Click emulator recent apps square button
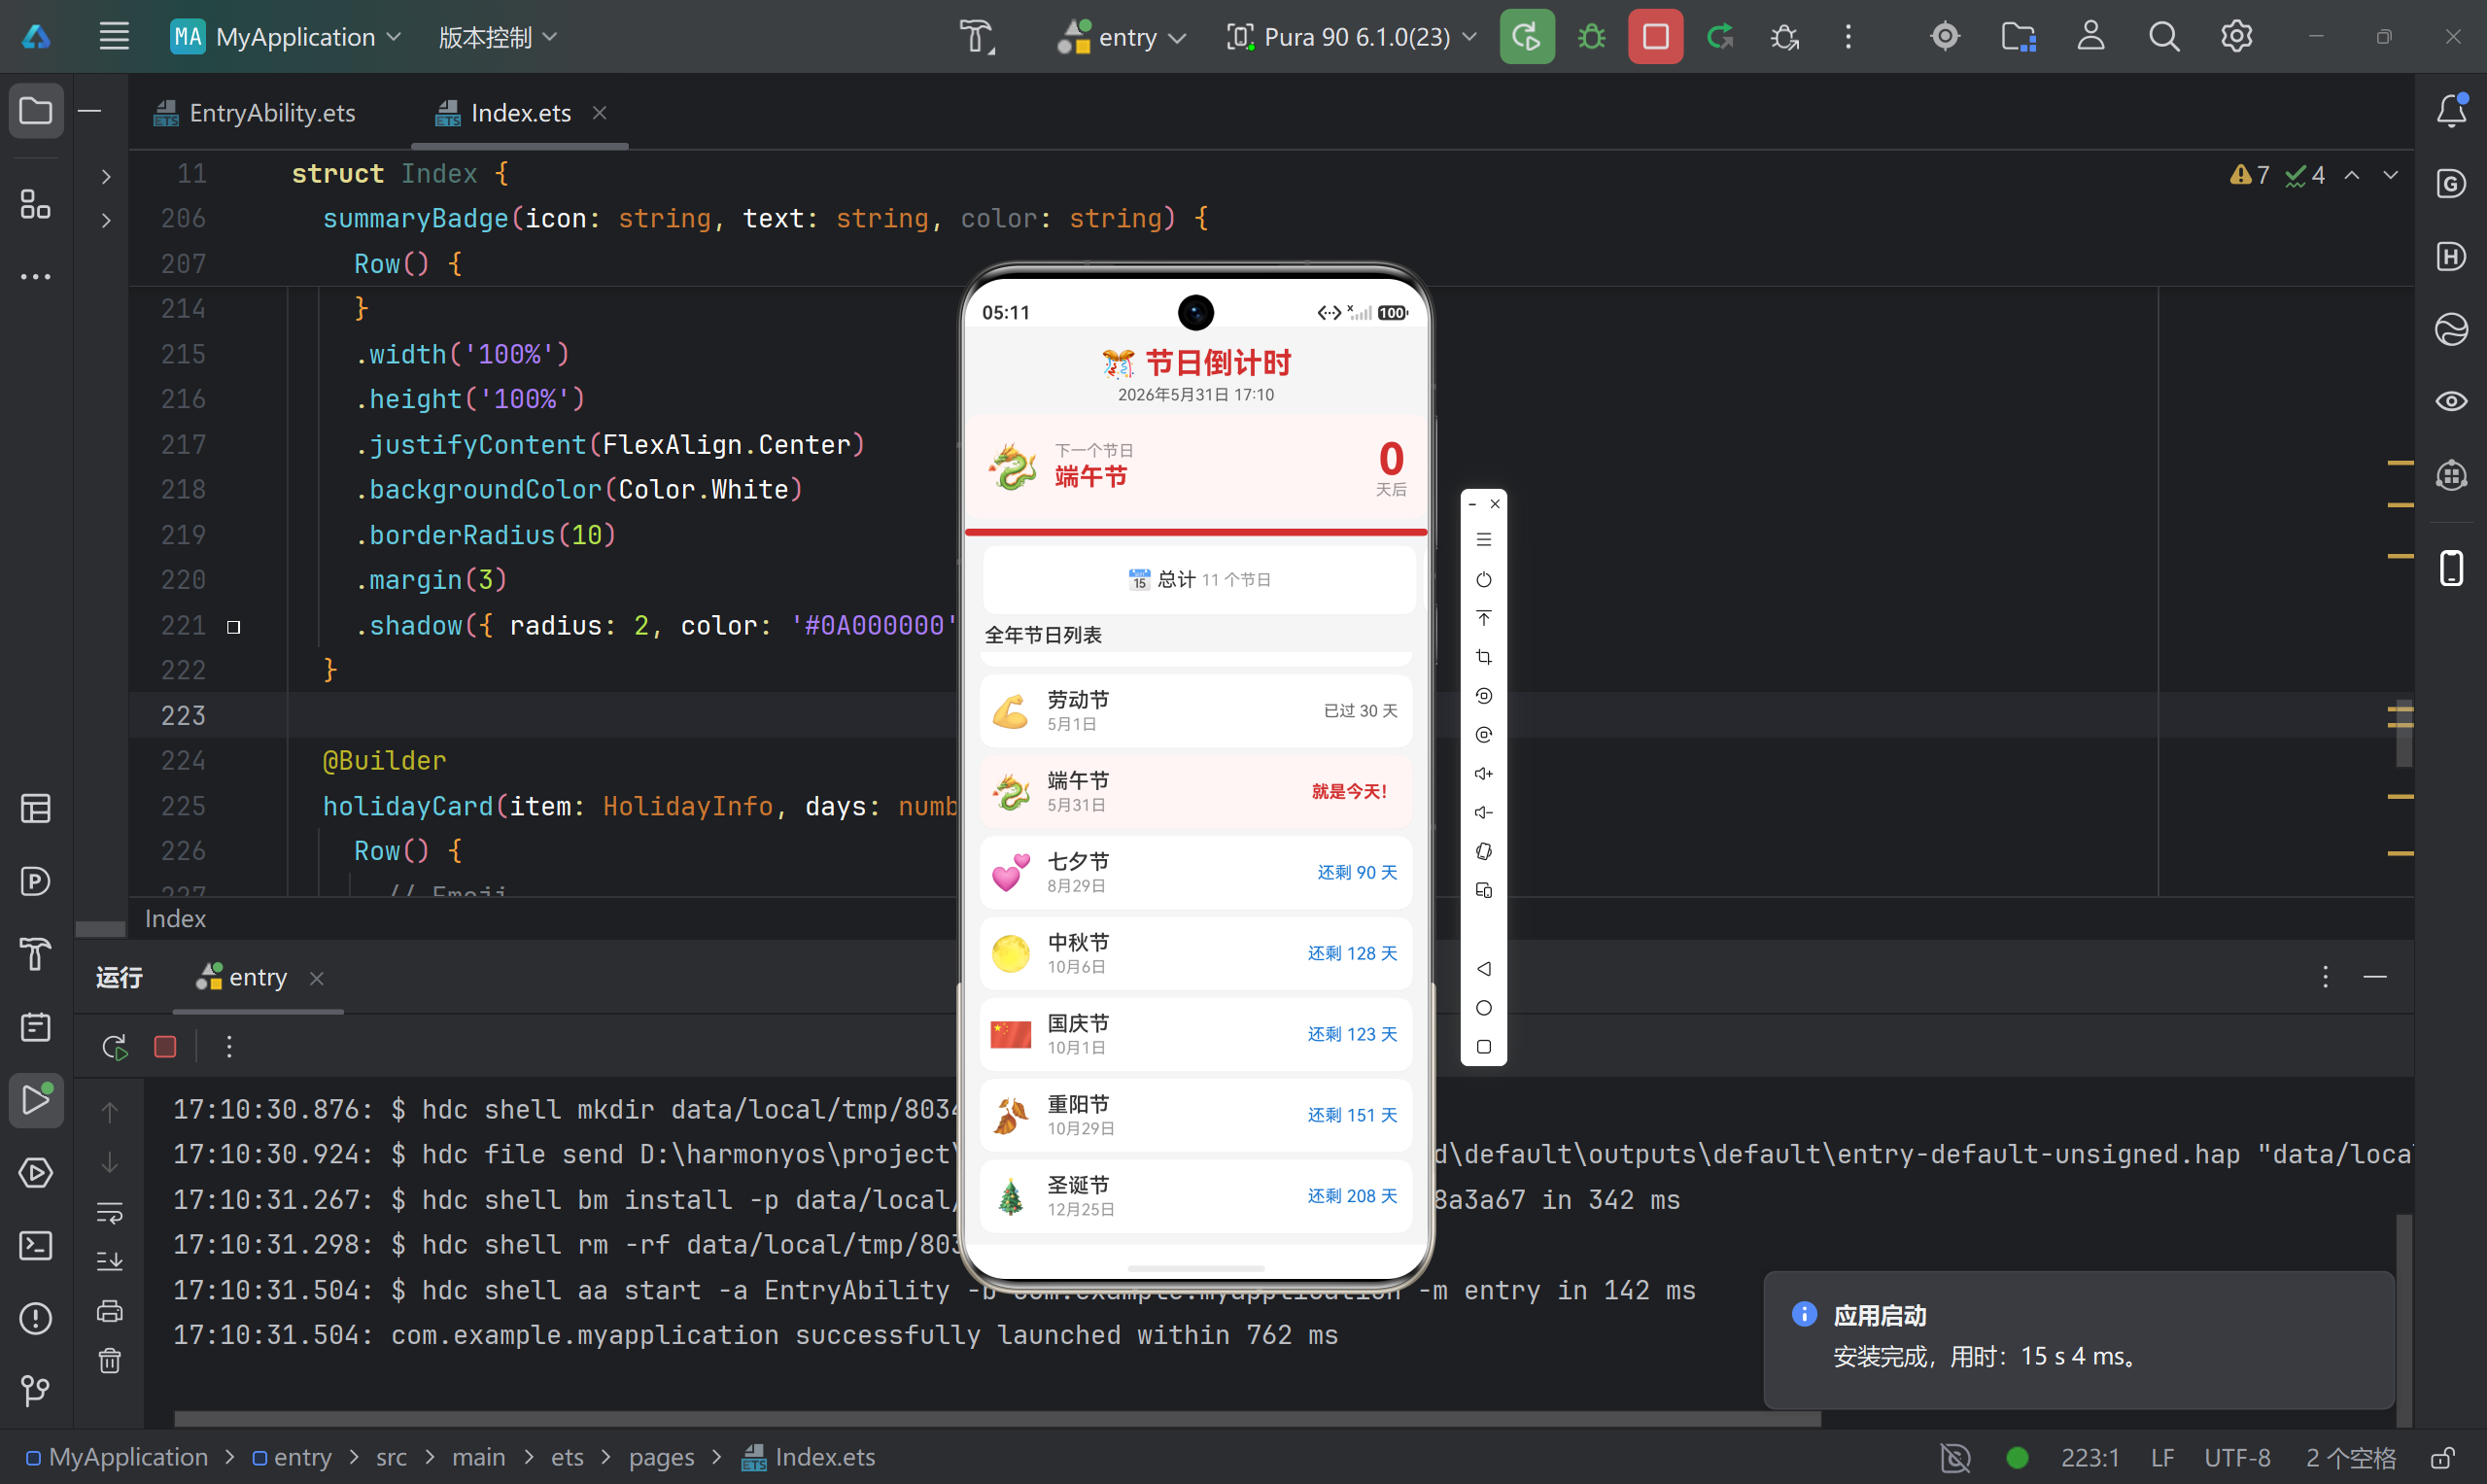 [x=1484, y=1047]
